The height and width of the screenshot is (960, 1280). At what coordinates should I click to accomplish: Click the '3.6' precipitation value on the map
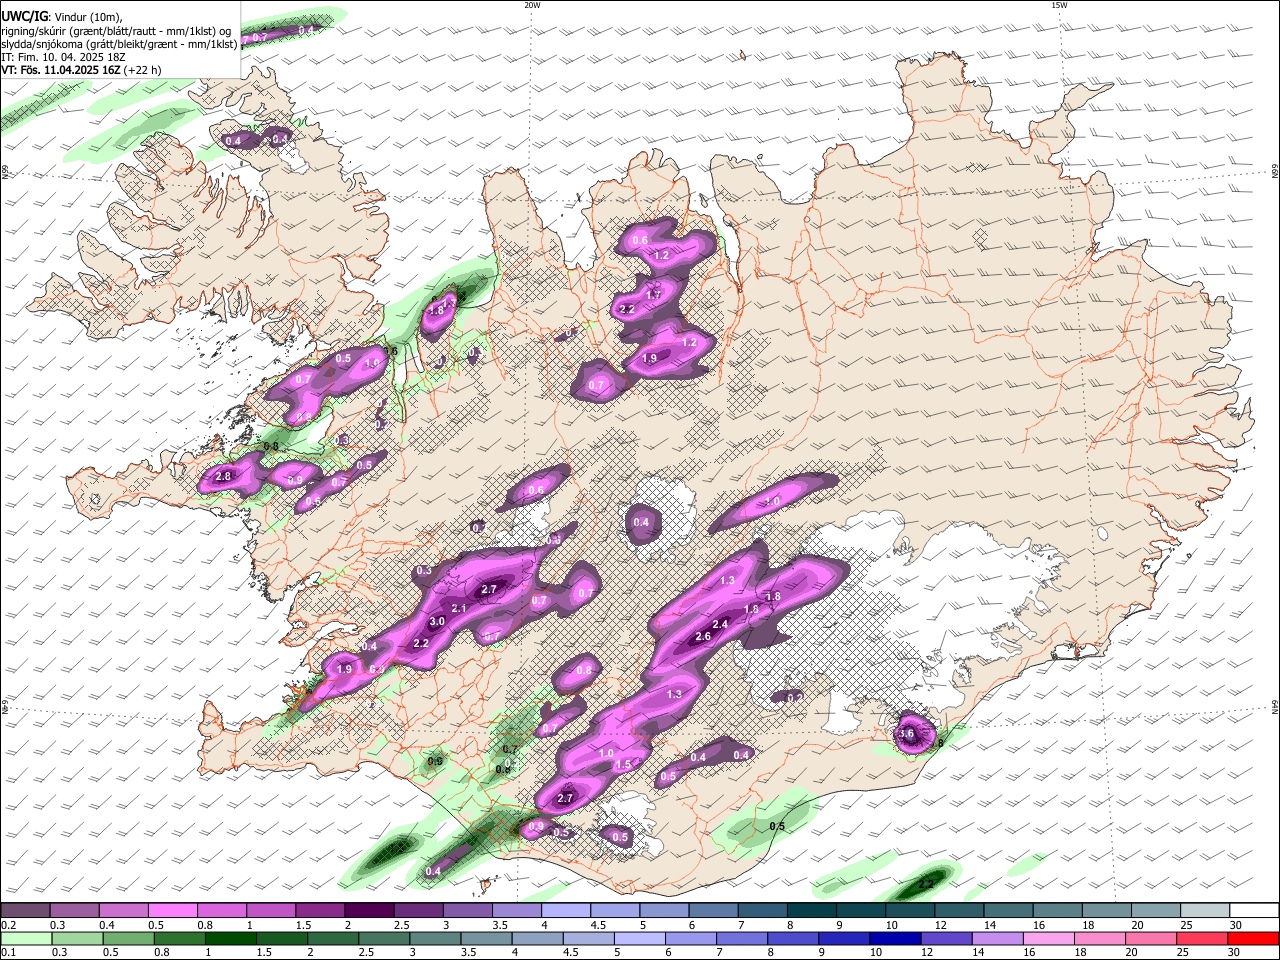tap(907, 734)
